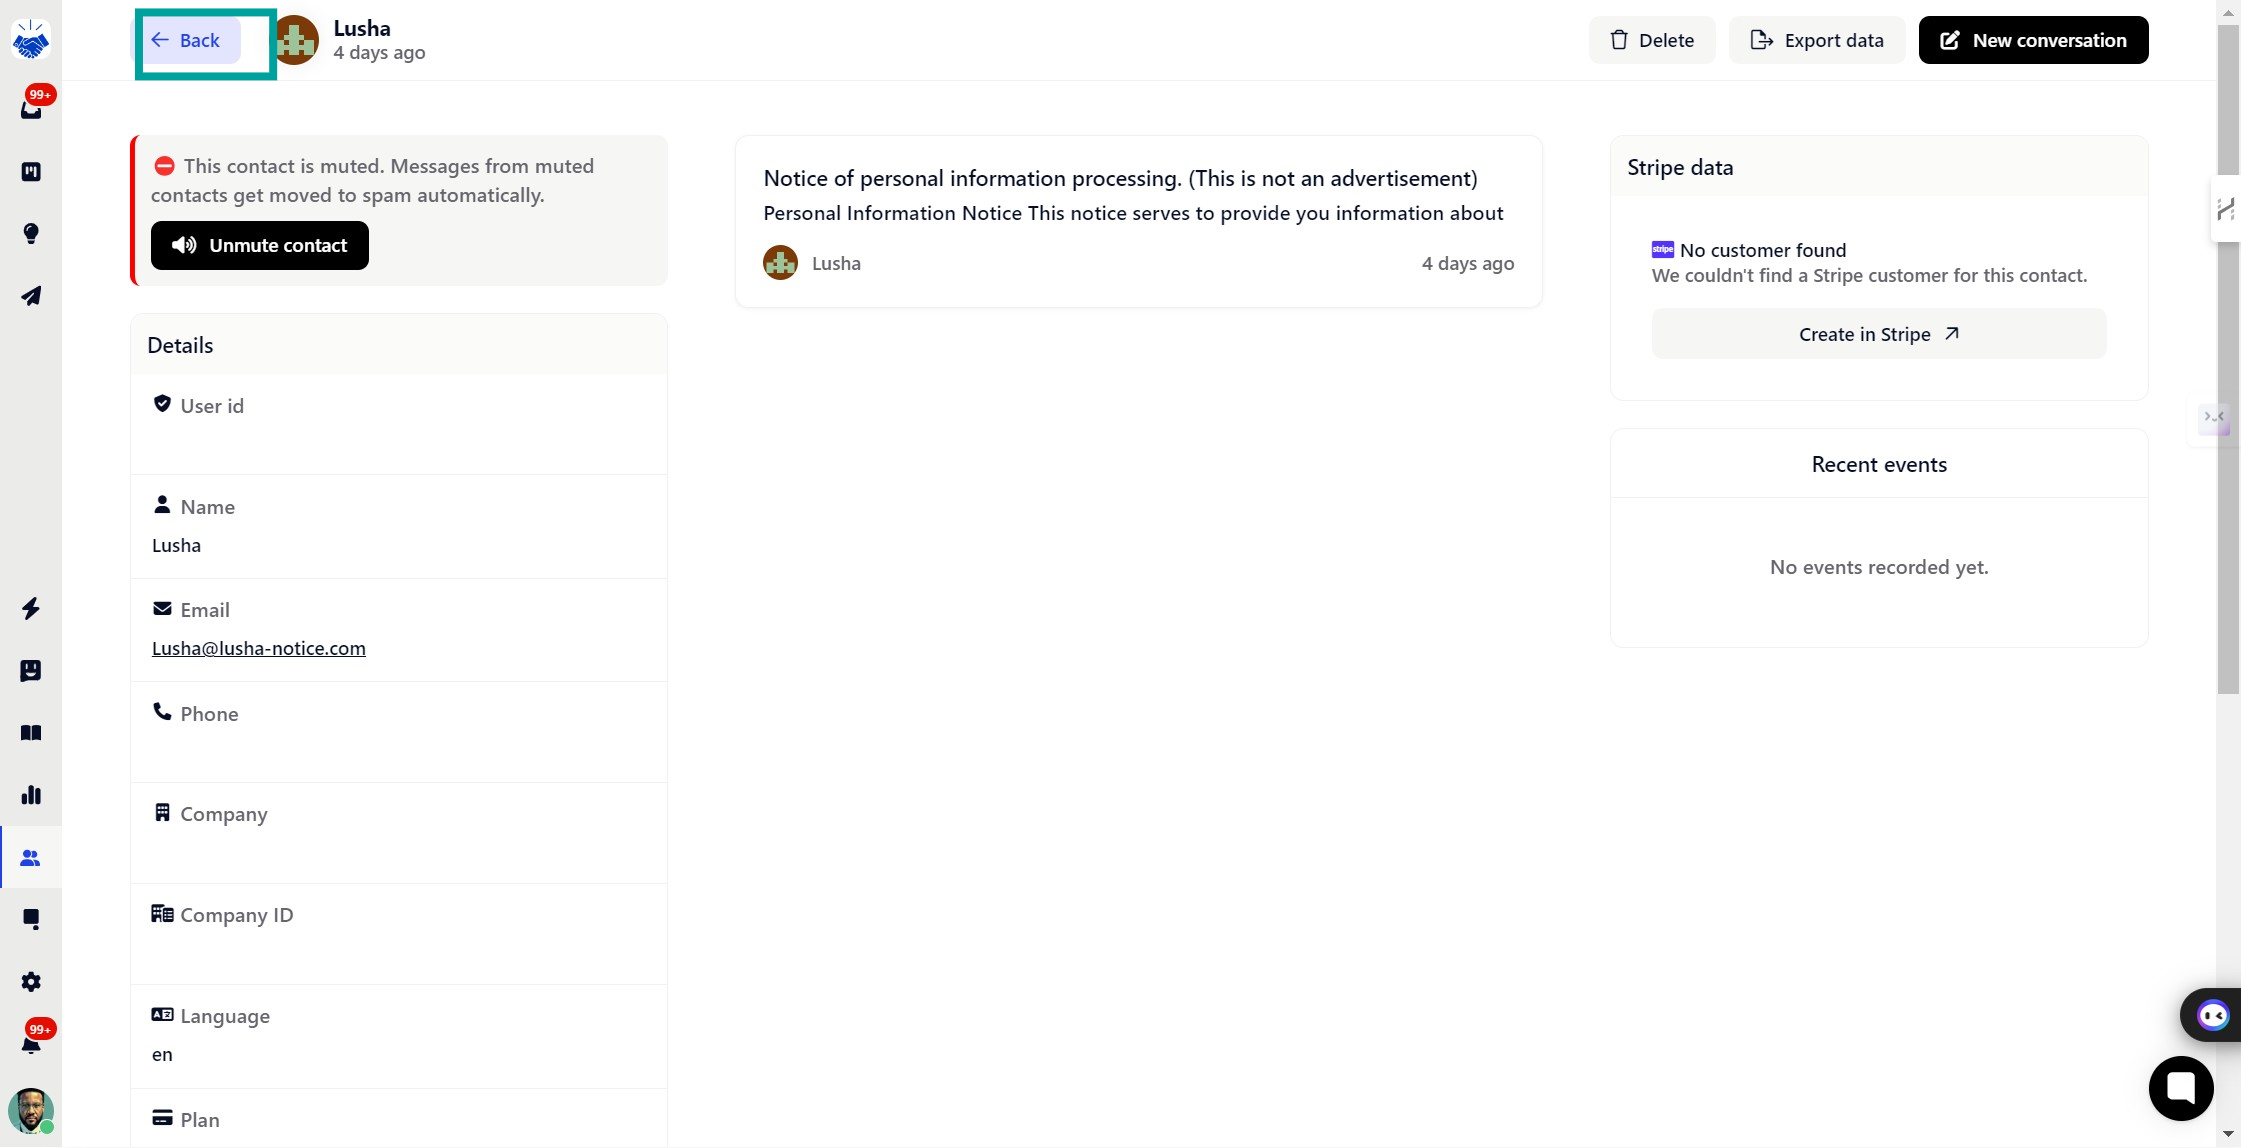Click the Company ID field
The height and width of the screenshot is (1148, 2241).
(399, 934)
